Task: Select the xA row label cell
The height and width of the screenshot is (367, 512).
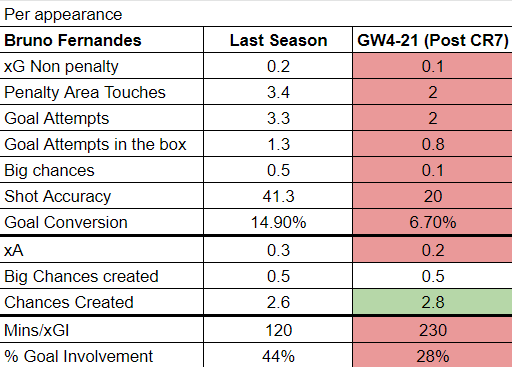Action: pos(101,250)
